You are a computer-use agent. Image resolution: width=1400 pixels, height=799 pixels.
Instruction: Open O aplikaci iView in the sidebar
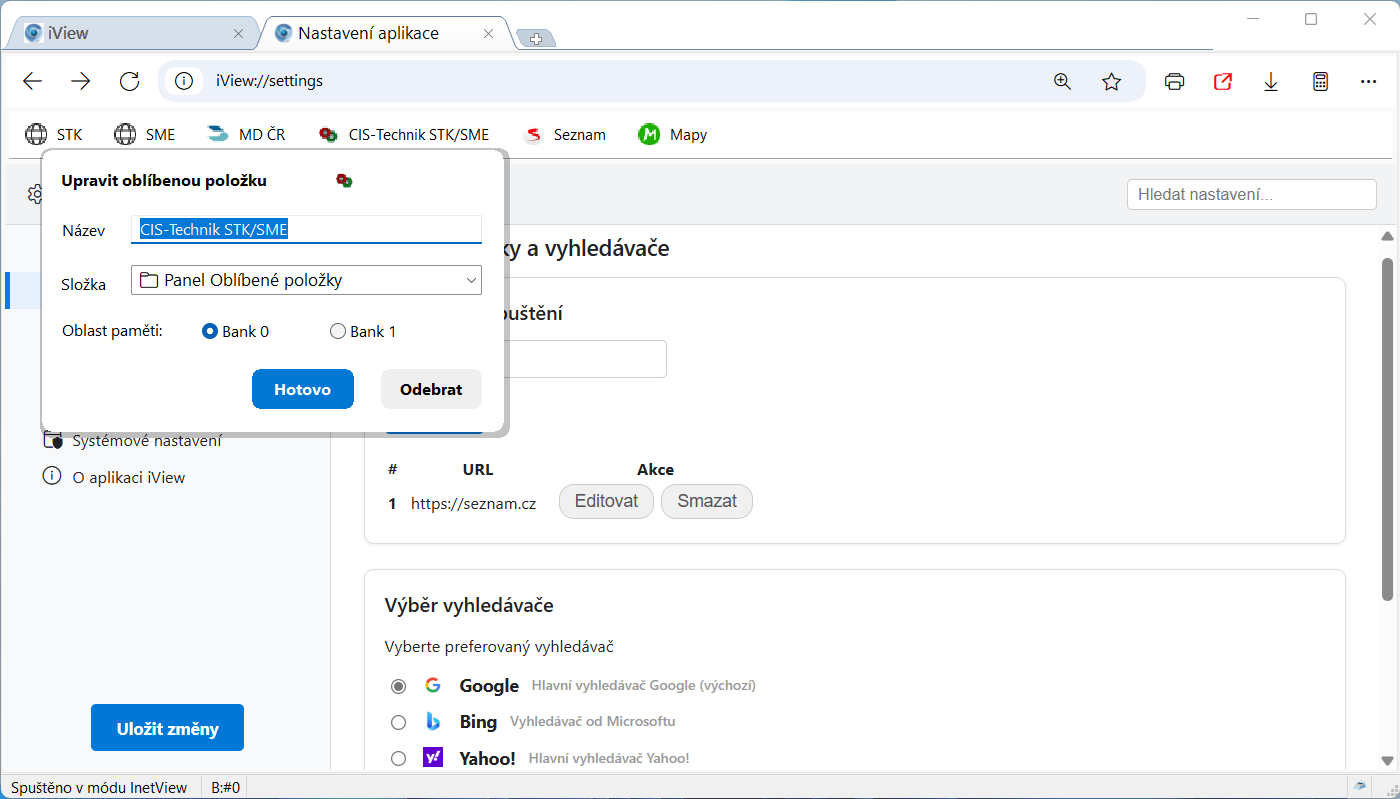click(x=114, y=477)
